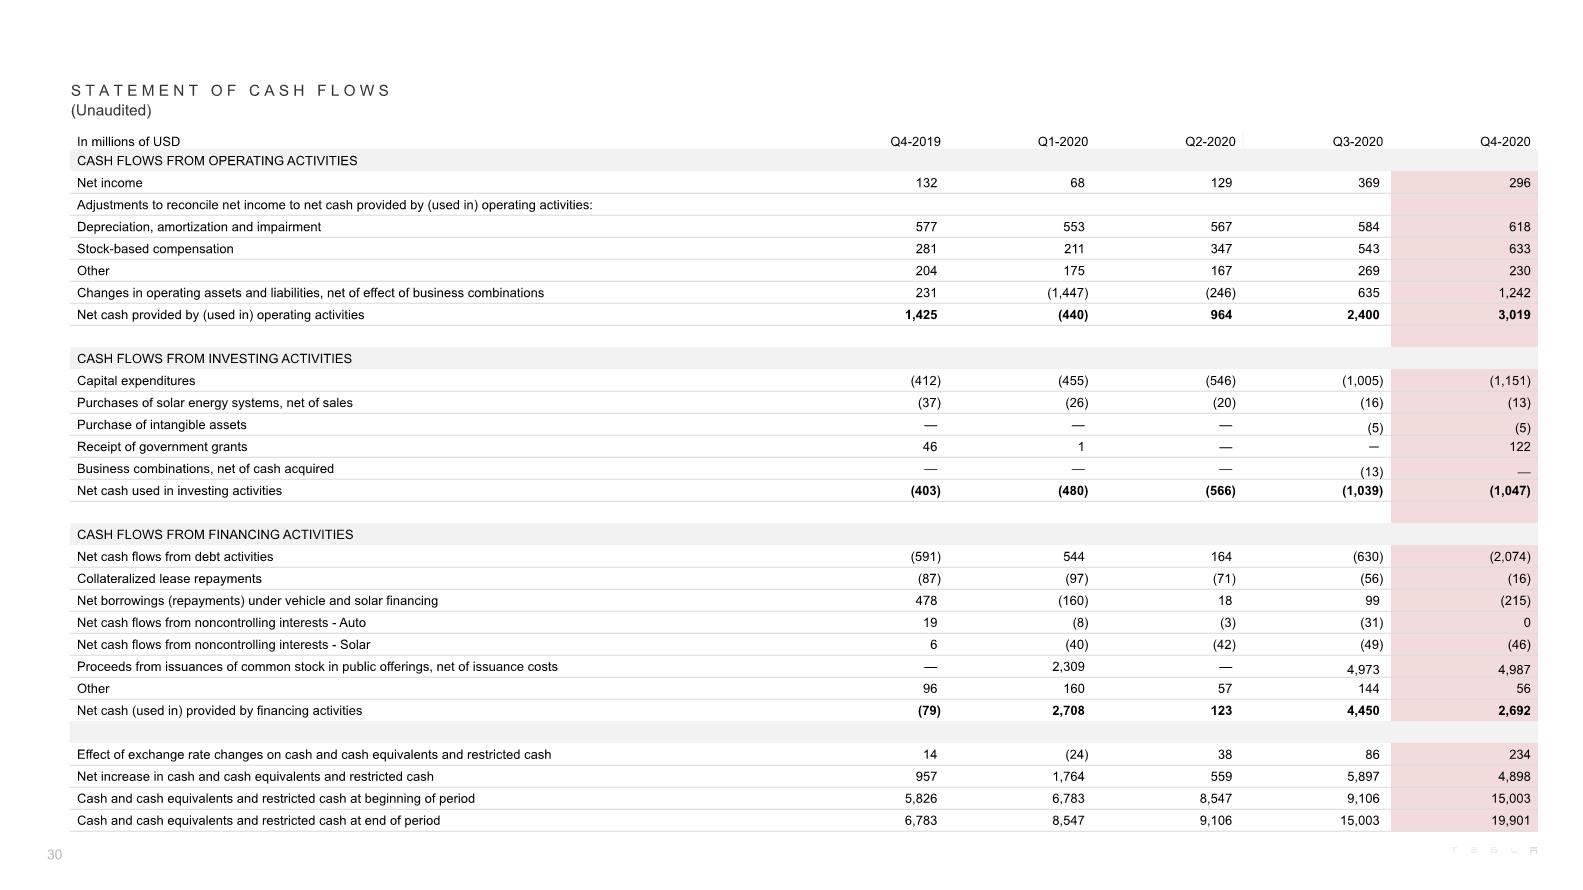This screenshot has height=890, width=1583.
Task: Click the Statement of Cash Flows title
Action: (231, 90)
